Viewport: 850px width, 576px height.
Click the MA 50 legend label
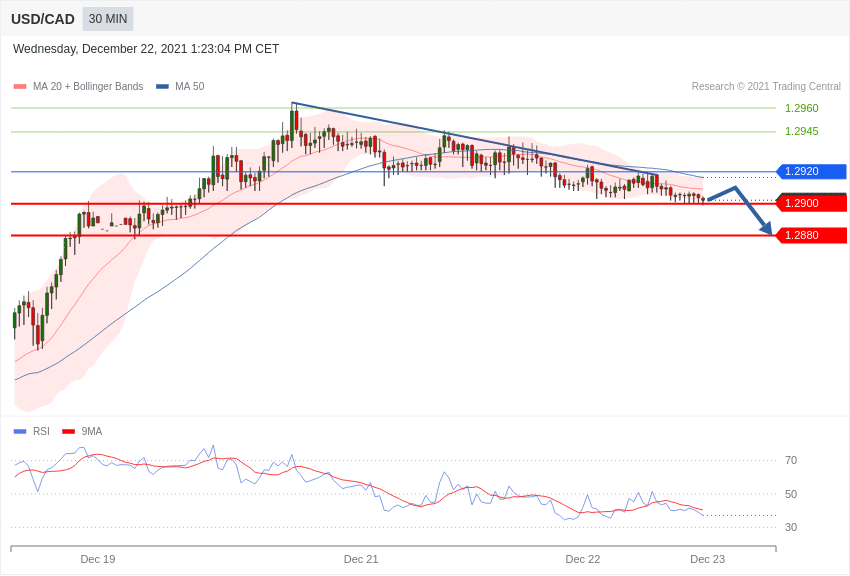click(190, 86)
